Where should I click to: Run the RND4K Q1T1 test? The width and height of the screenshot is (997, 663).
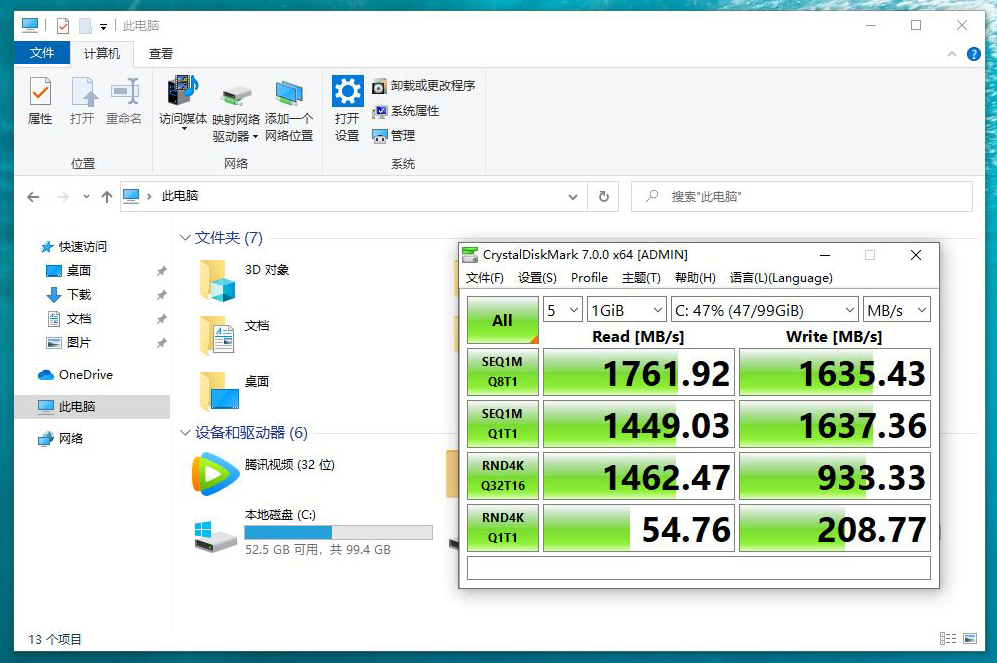[502, 528]
